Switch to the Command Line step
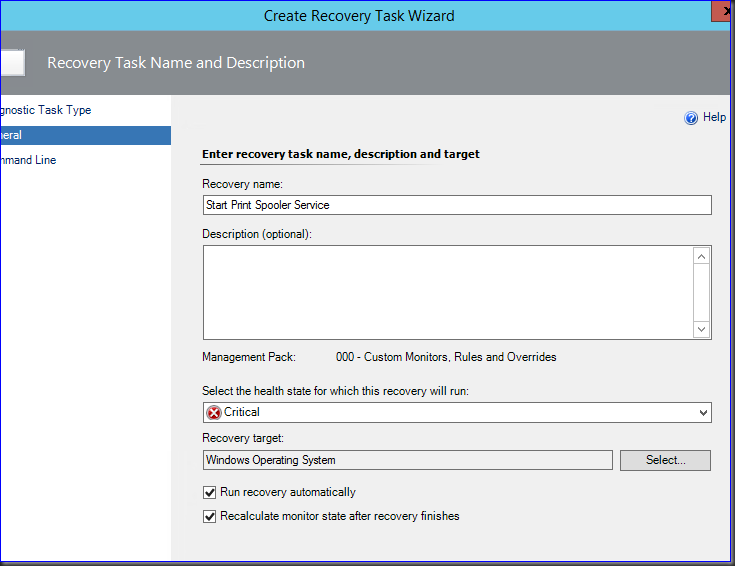 [x=30, y=160]
